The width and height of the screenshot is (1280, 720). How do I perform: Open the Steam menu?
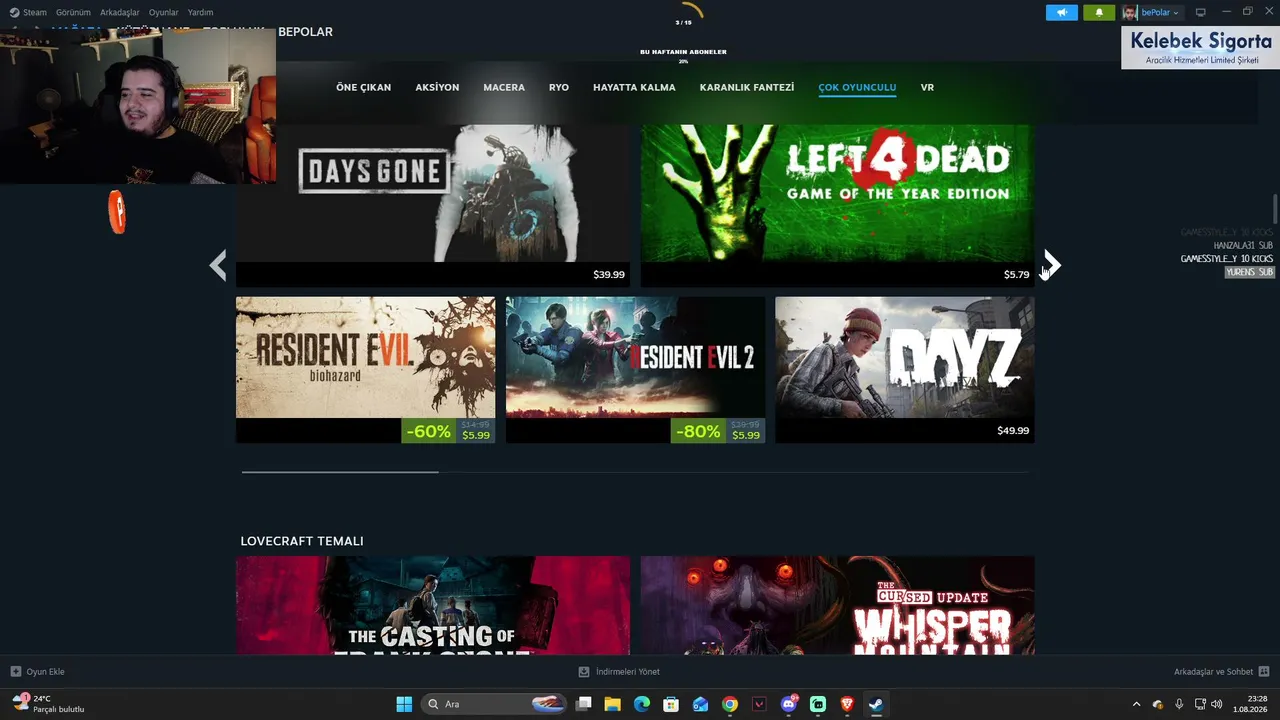pos(28,12)
